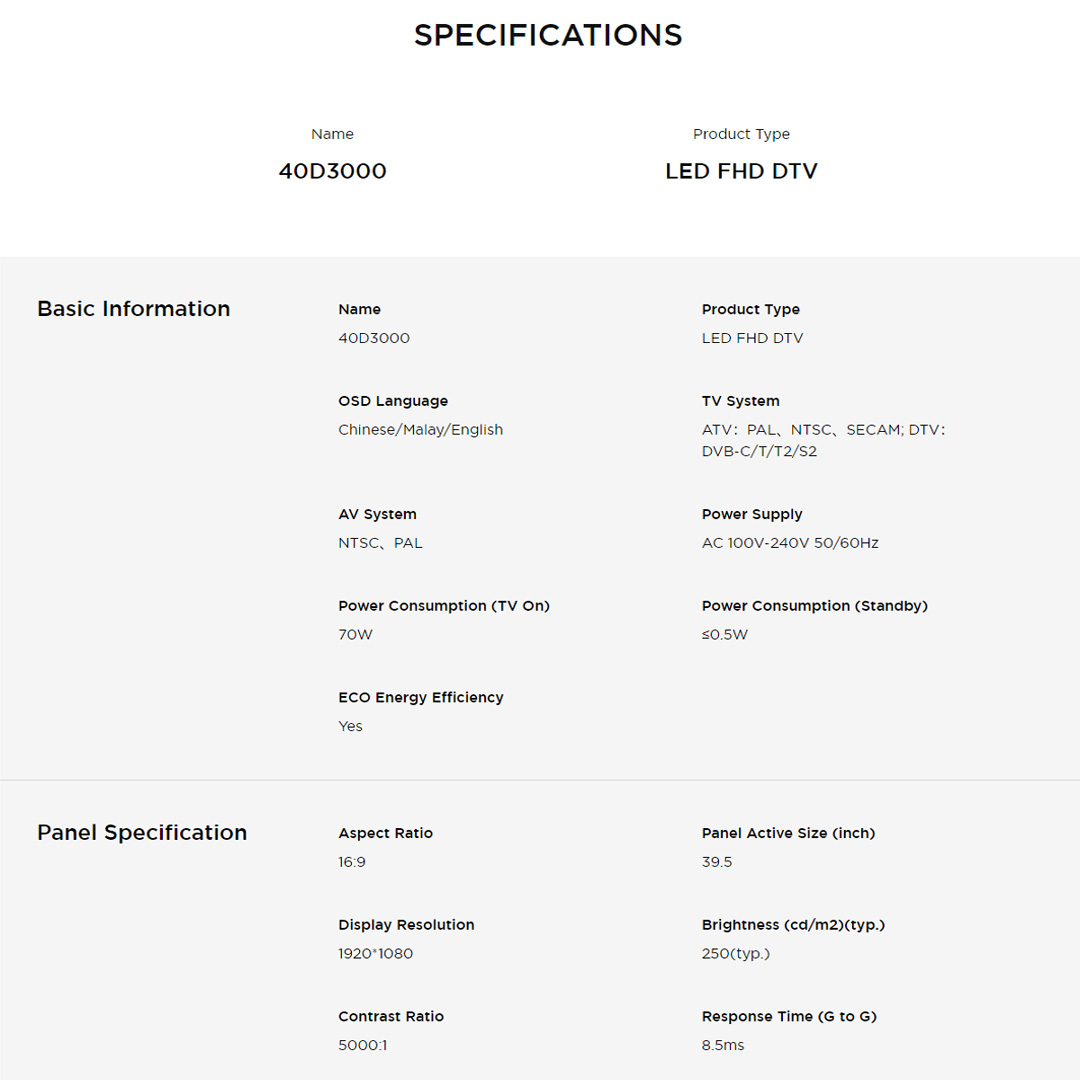Click the Chinese/Malay/English value text
This screenshot has width=1080, height=1080.
(x=420, y=430)
